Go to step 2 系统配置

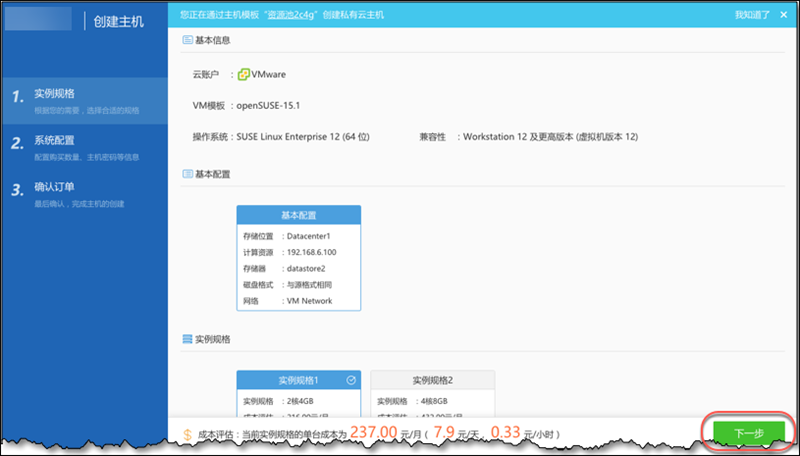coord(84,147)
